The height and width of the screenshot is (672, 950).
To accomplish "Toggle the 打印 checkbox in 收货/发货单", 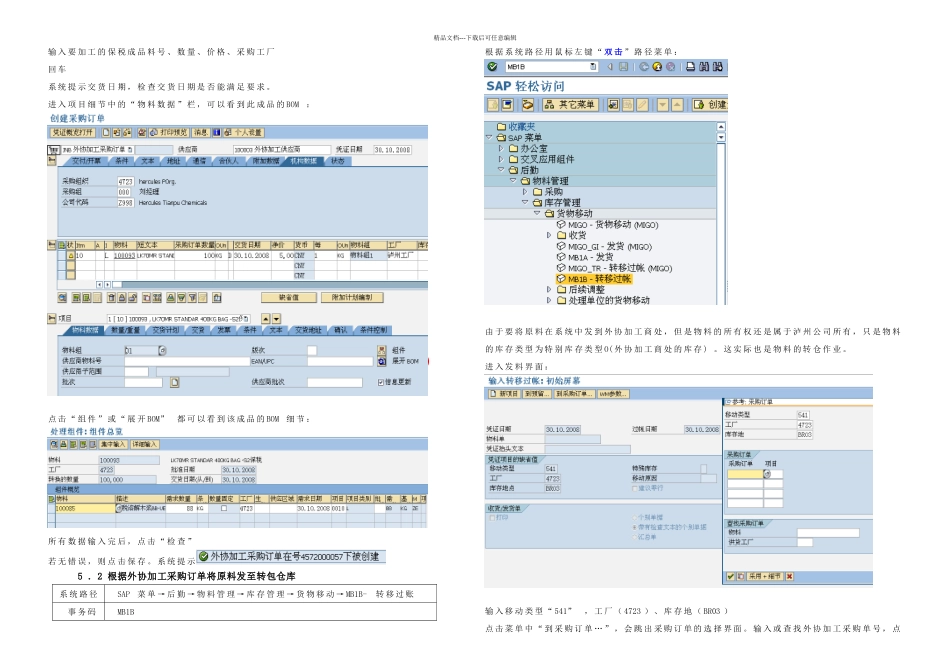I will pyautogui.click(x=491, y=518).
